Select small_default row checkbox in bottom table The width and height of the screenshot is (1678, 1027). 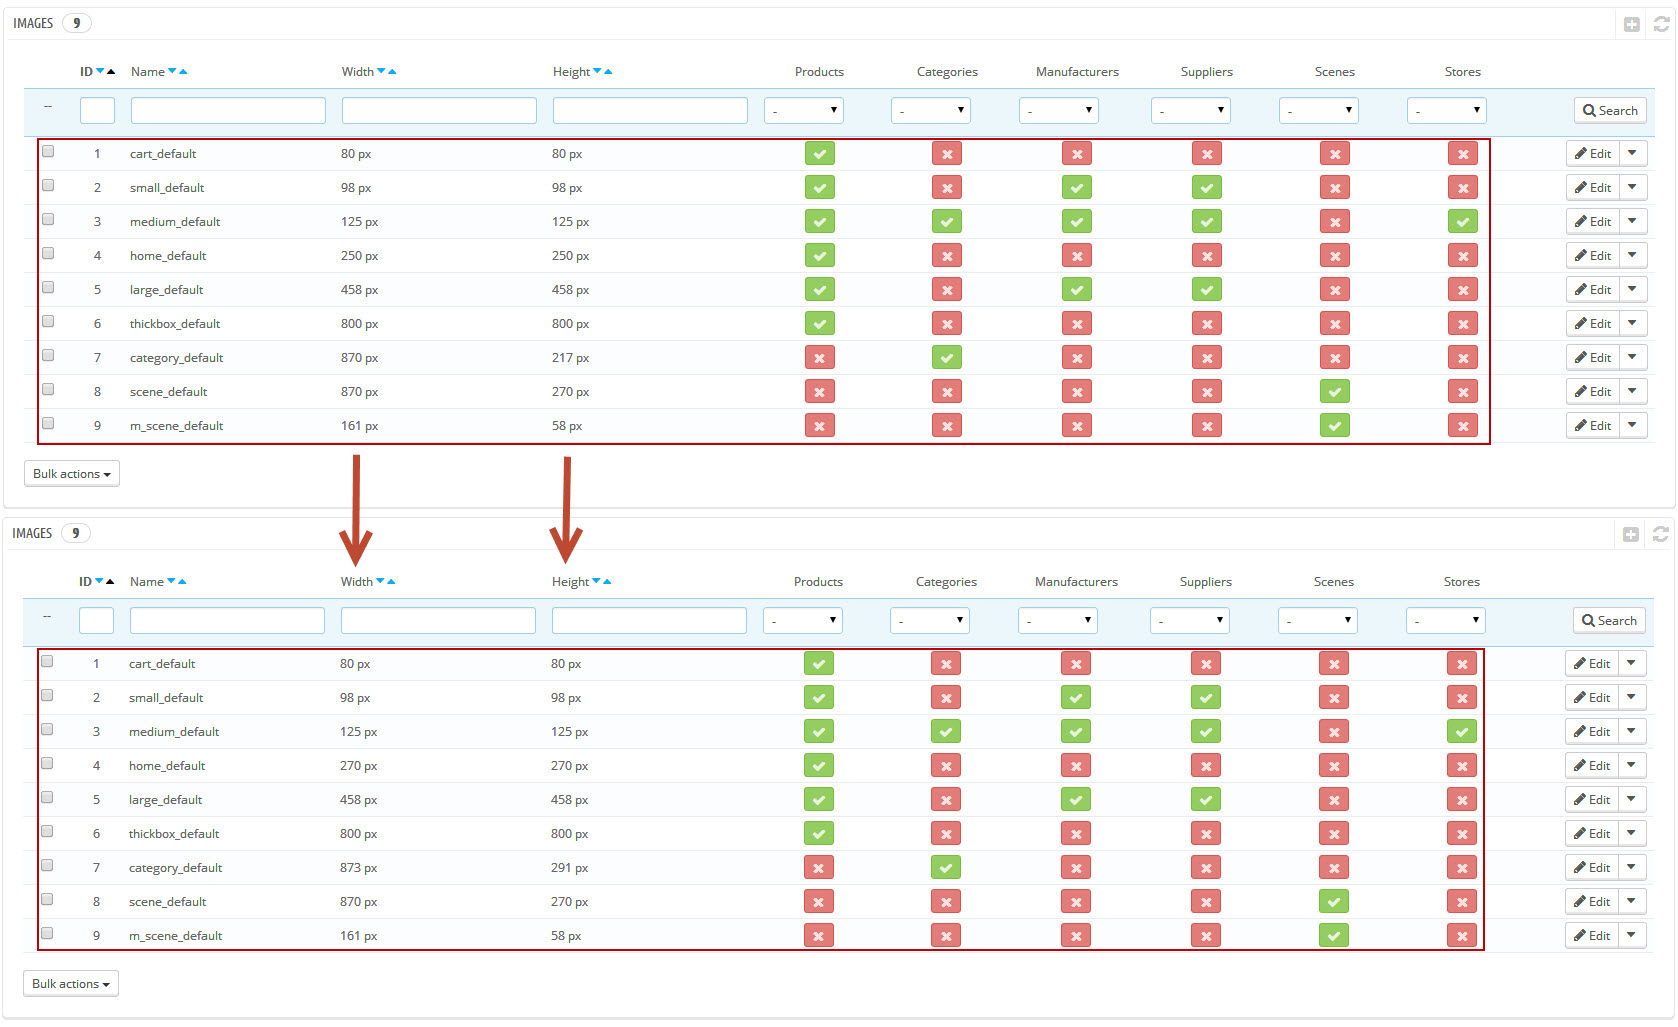(x=47, y=696)
